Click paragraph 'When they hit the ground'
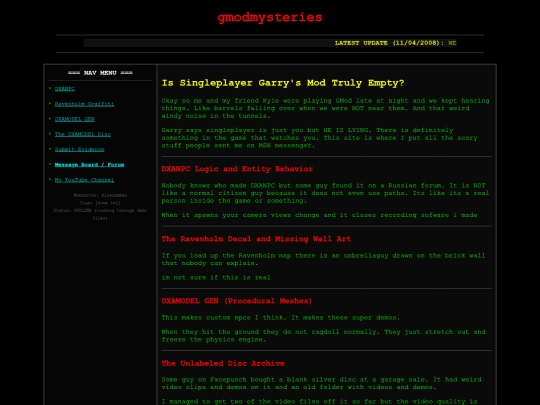Image resolution: width=540 pixels, height=405 pixels. [x=324, y=336]
